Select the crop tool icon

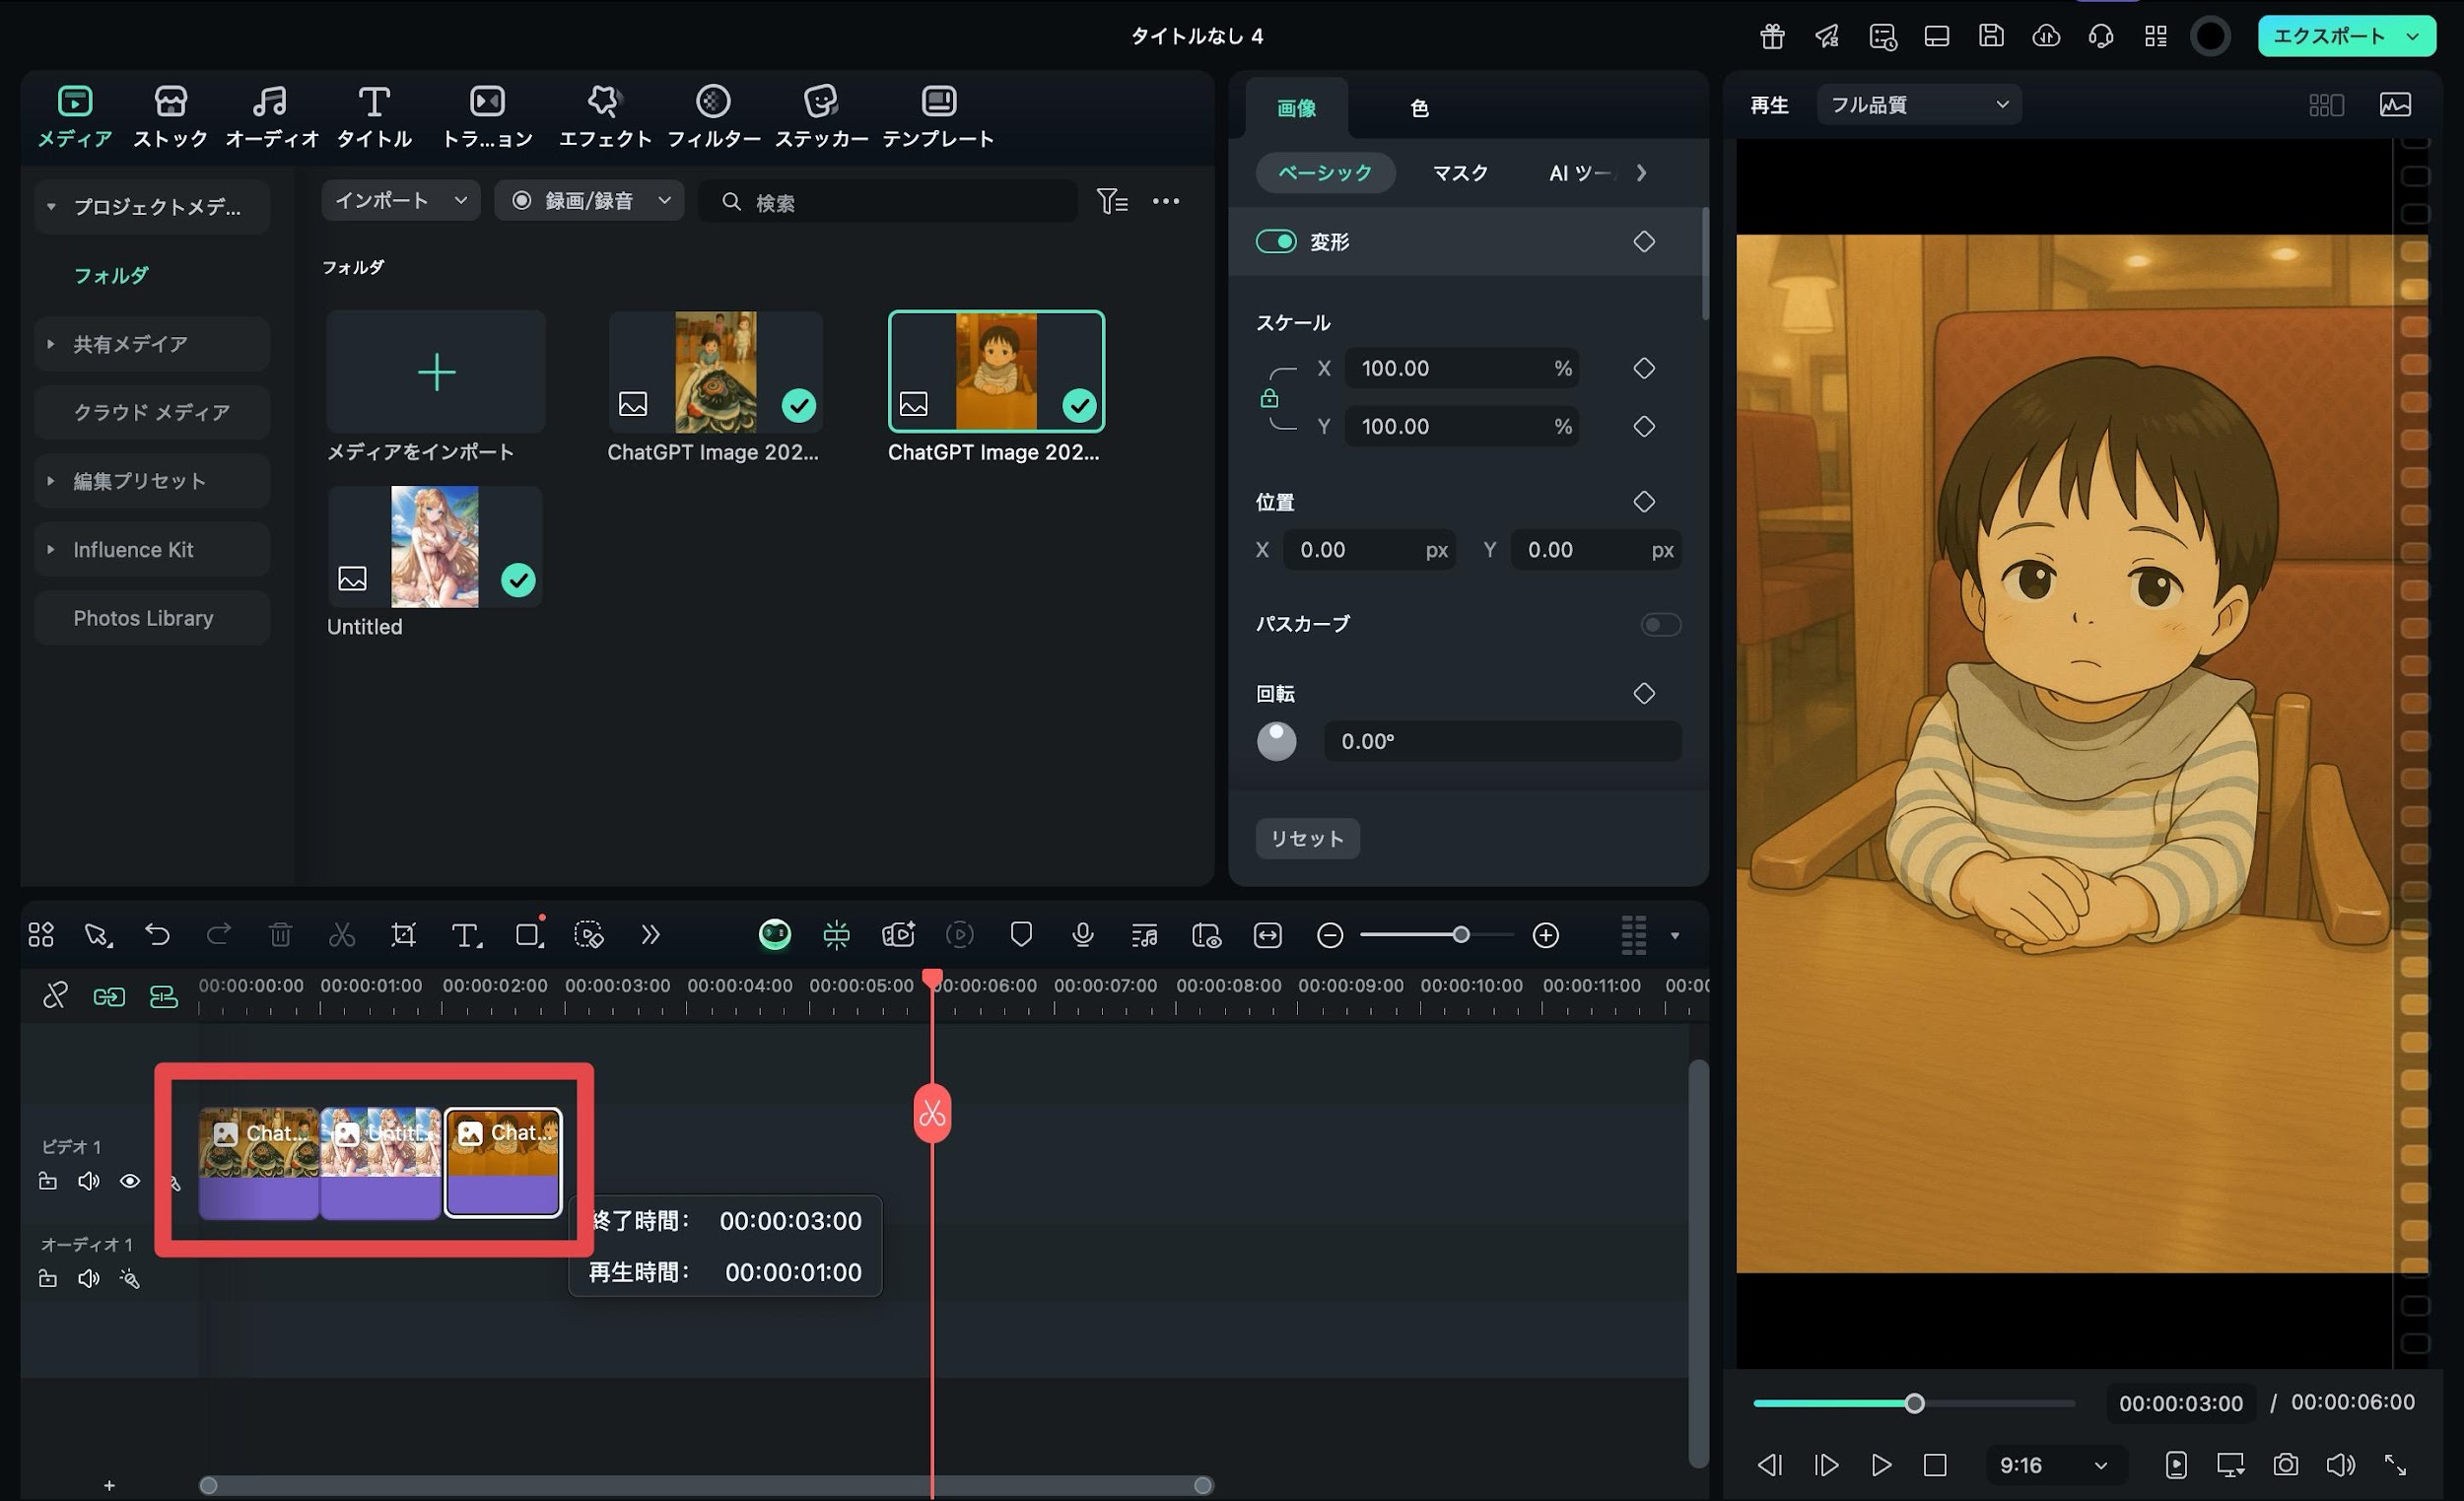[403, 935]
